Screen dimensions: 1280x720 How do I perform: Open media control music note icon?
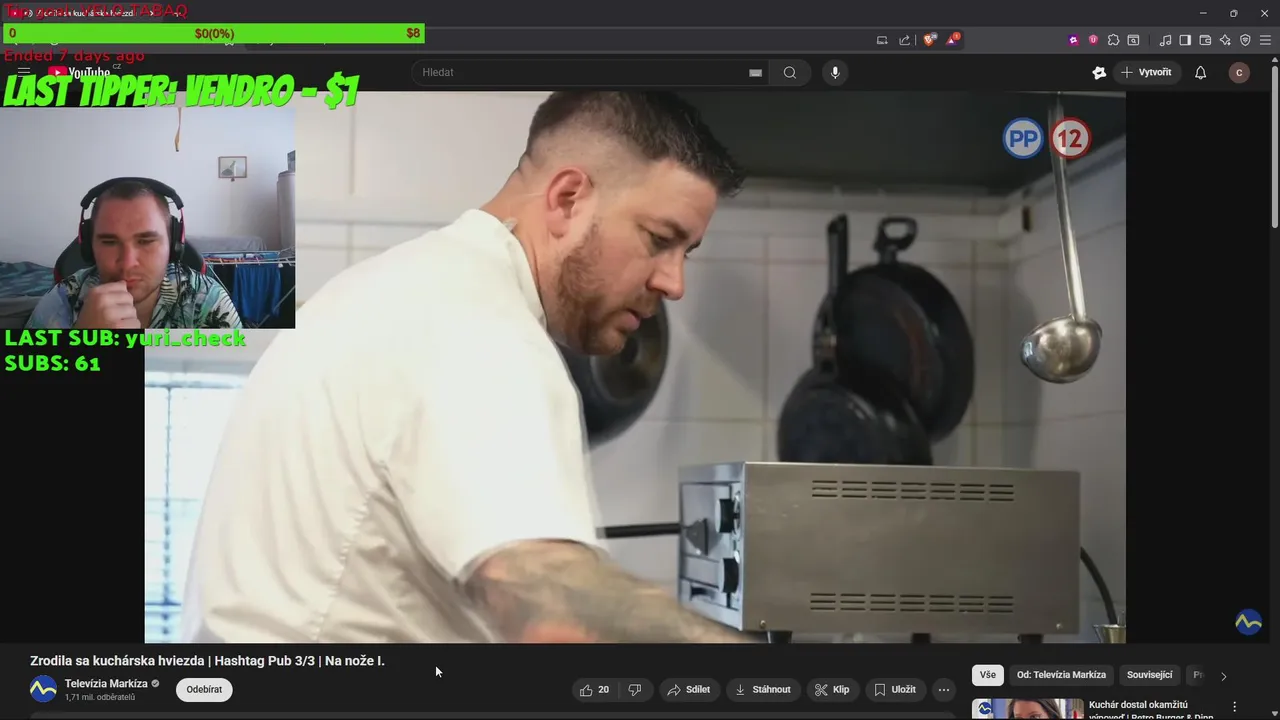point(1165,40)
